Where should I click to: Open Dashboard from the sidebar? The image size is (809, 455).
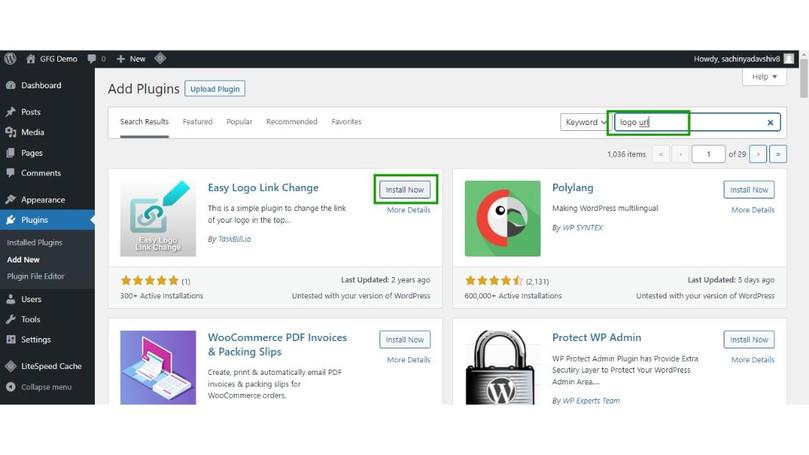coord(41,85)
